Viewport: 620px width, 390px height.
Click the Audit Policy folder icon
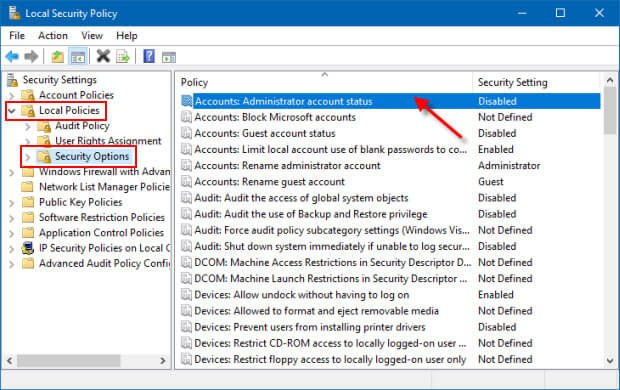tap(44, 126)
